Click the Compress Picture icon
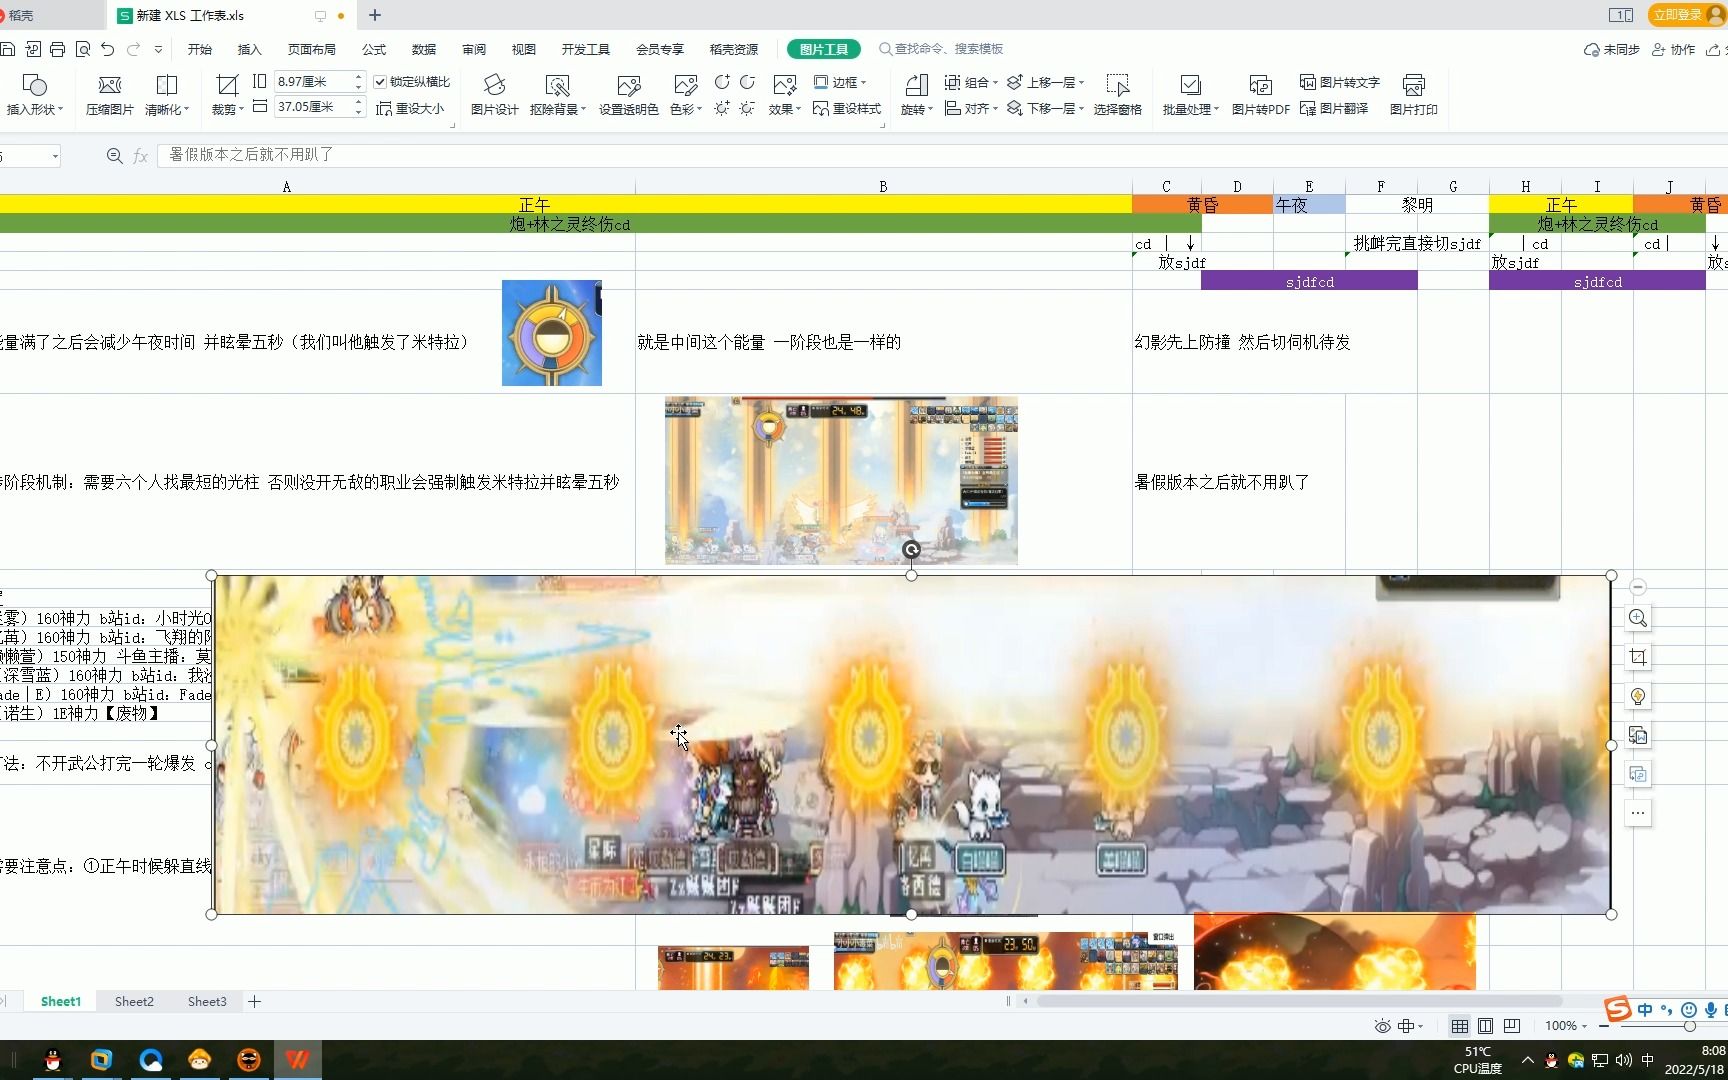This screenshot has width=1728, height=1080. (110, 86)
